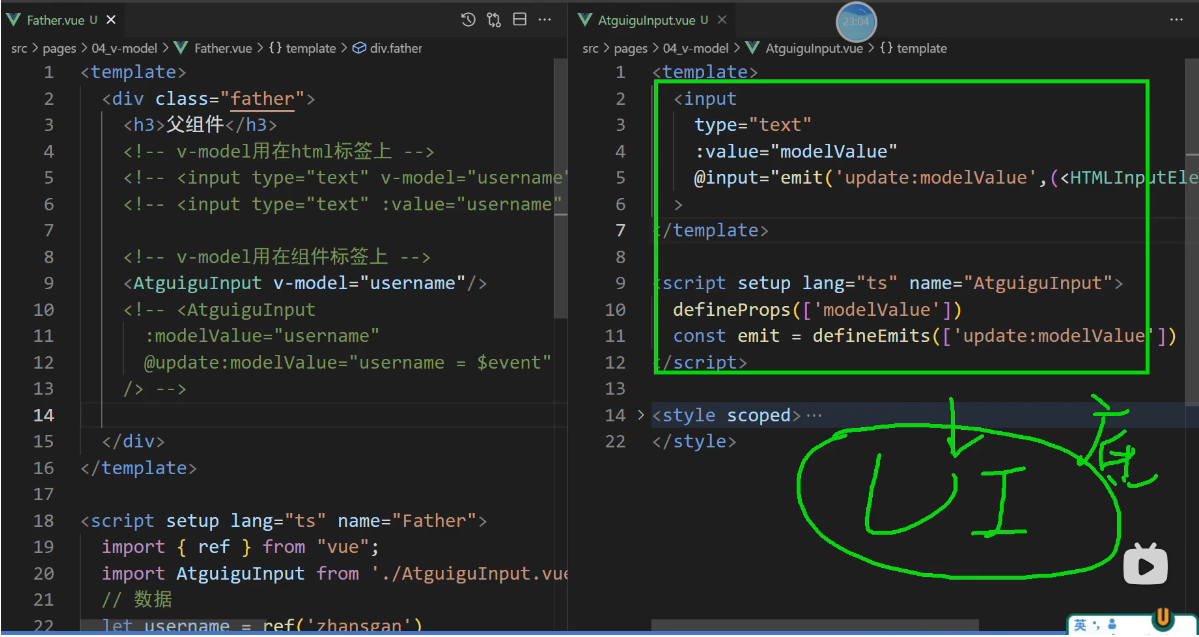The height and width of the screenshot is (637, 1199).
Task: Click ':modelValue="username"' commented line
Action: pos(262,336)
